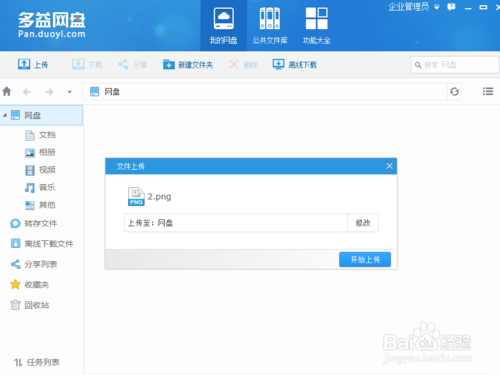Open 文档 category in sidebar
This screenshot has width=500, height=375.
[40, 135]
